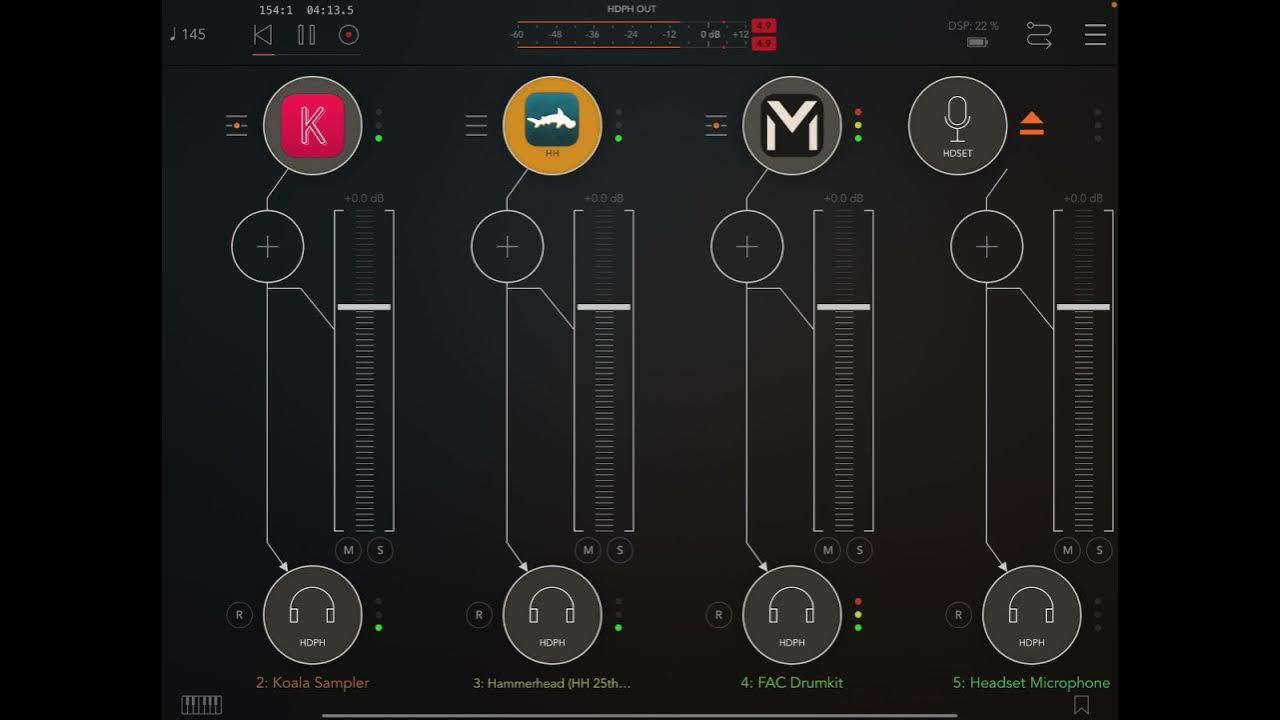Eject the headset microphone input
The height and width of the screenshot is (720, 1280).
(1032, 124)
